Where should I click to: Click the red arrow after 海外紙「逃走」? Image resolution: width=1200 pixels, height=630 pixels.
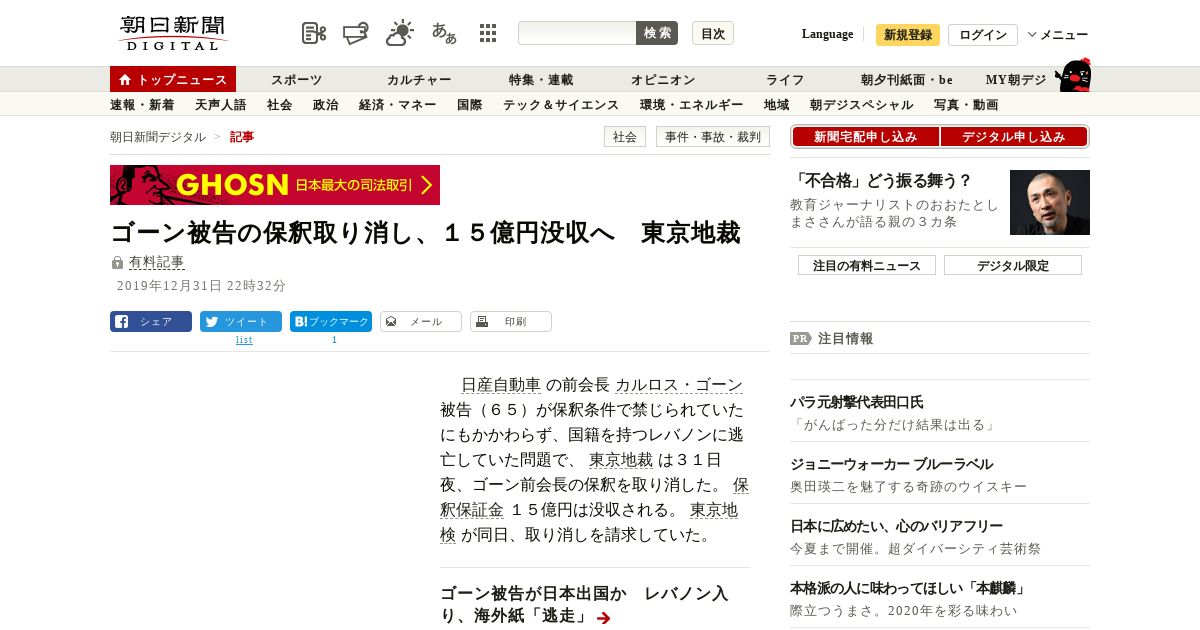[603, 618]
